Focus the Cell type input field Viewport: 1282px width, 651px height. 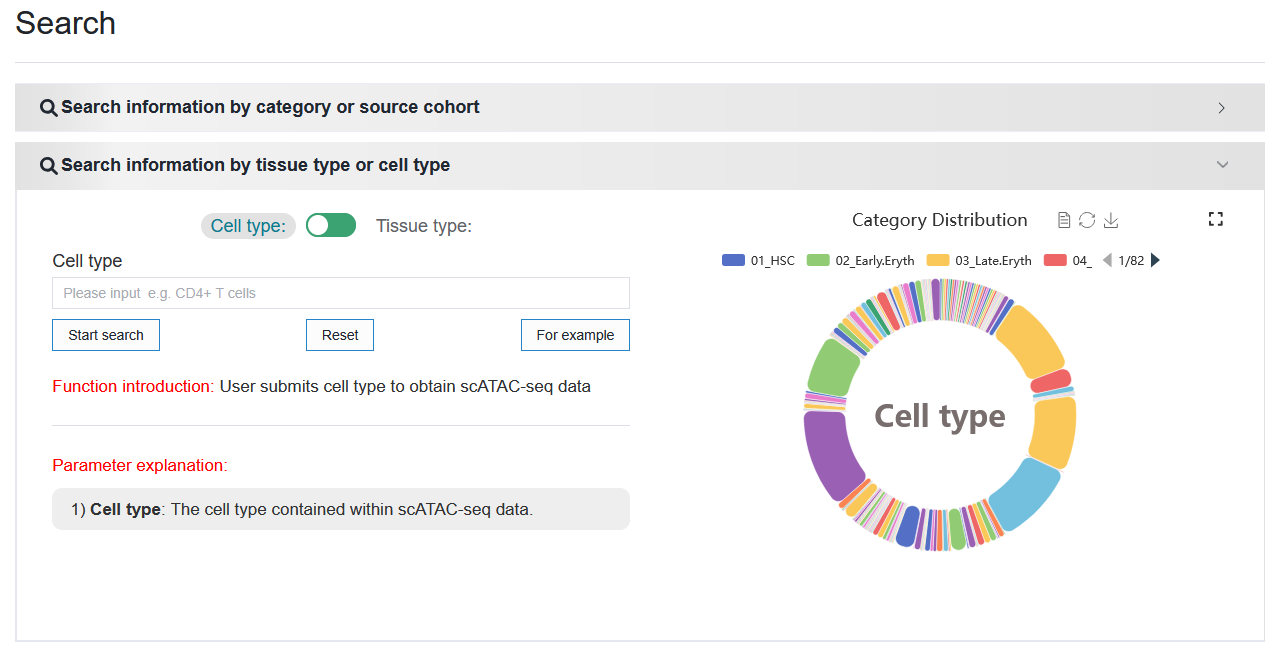(341, 293)
